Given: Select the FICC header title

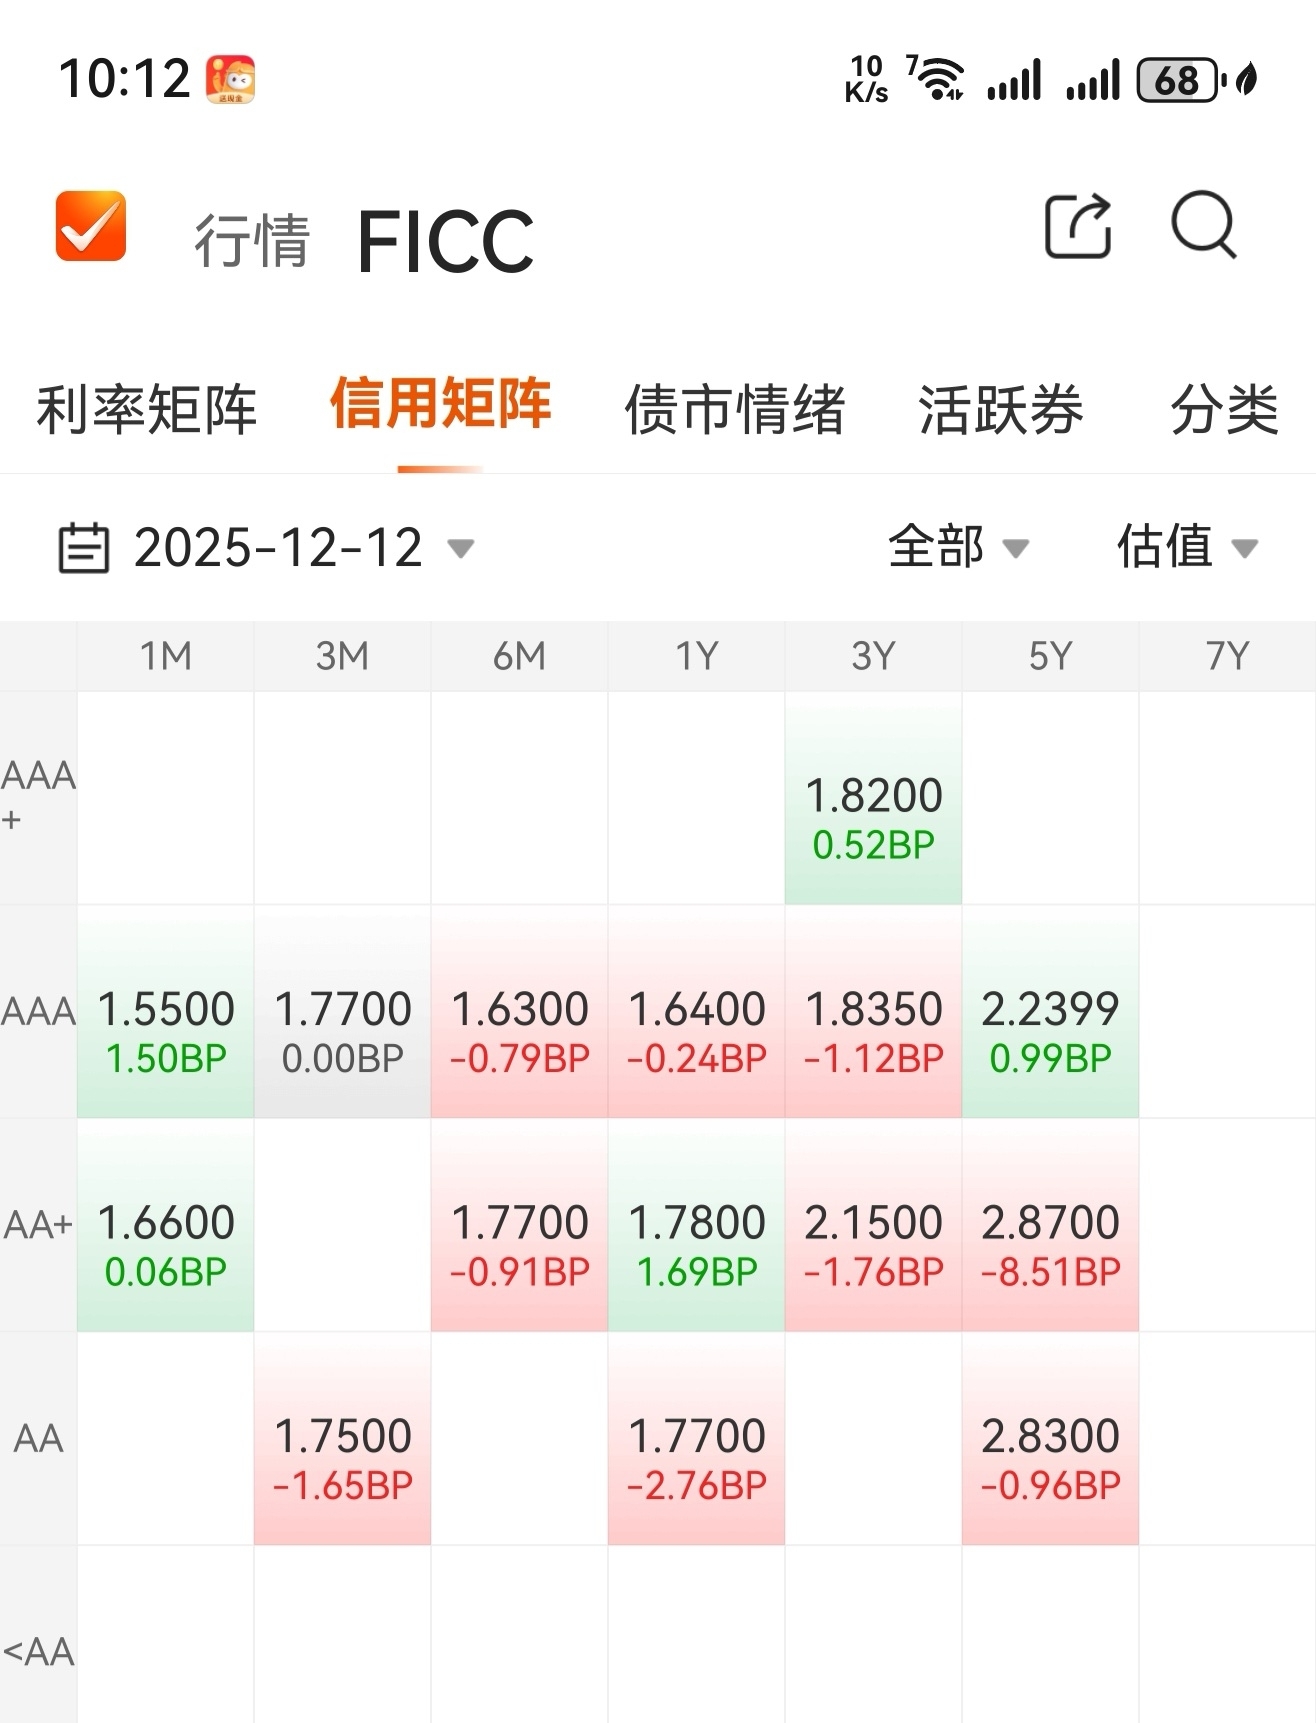Looking at the screenshot, I should [446, 241].
